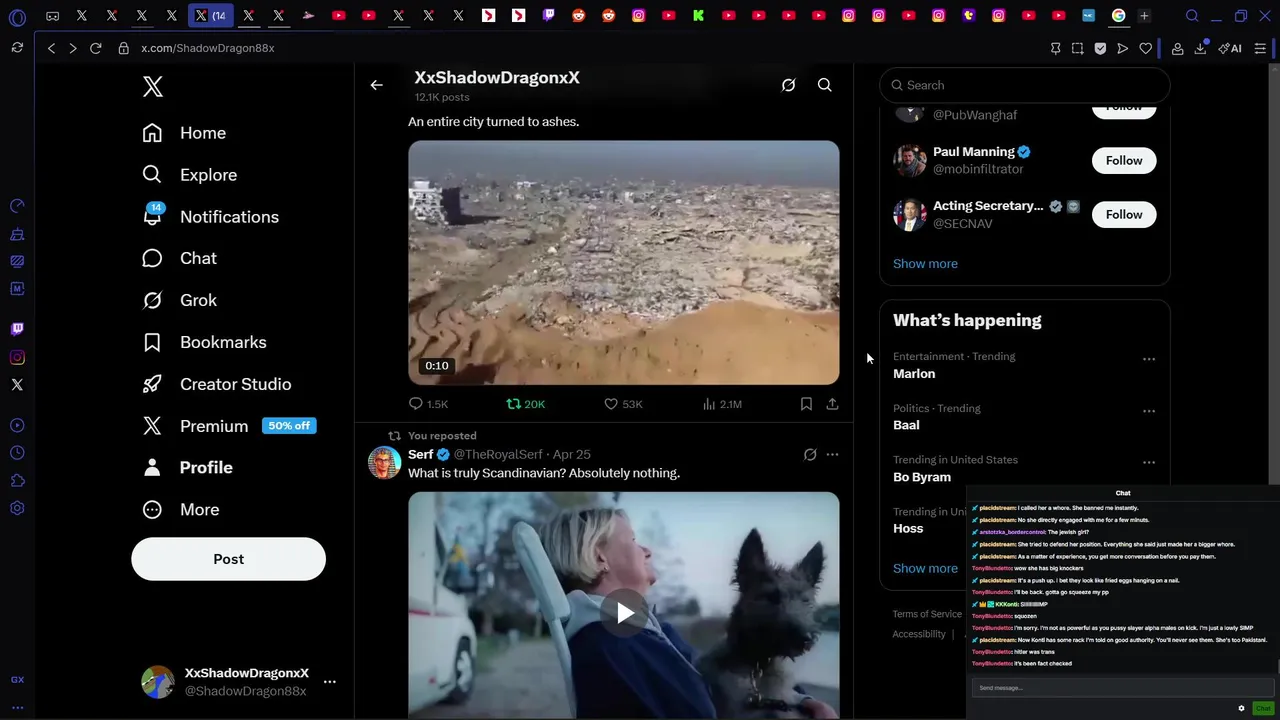The width and height of the screenshot is (1280, 720).
Task: Reload the page from address bar
Action: tap(96, 48)
